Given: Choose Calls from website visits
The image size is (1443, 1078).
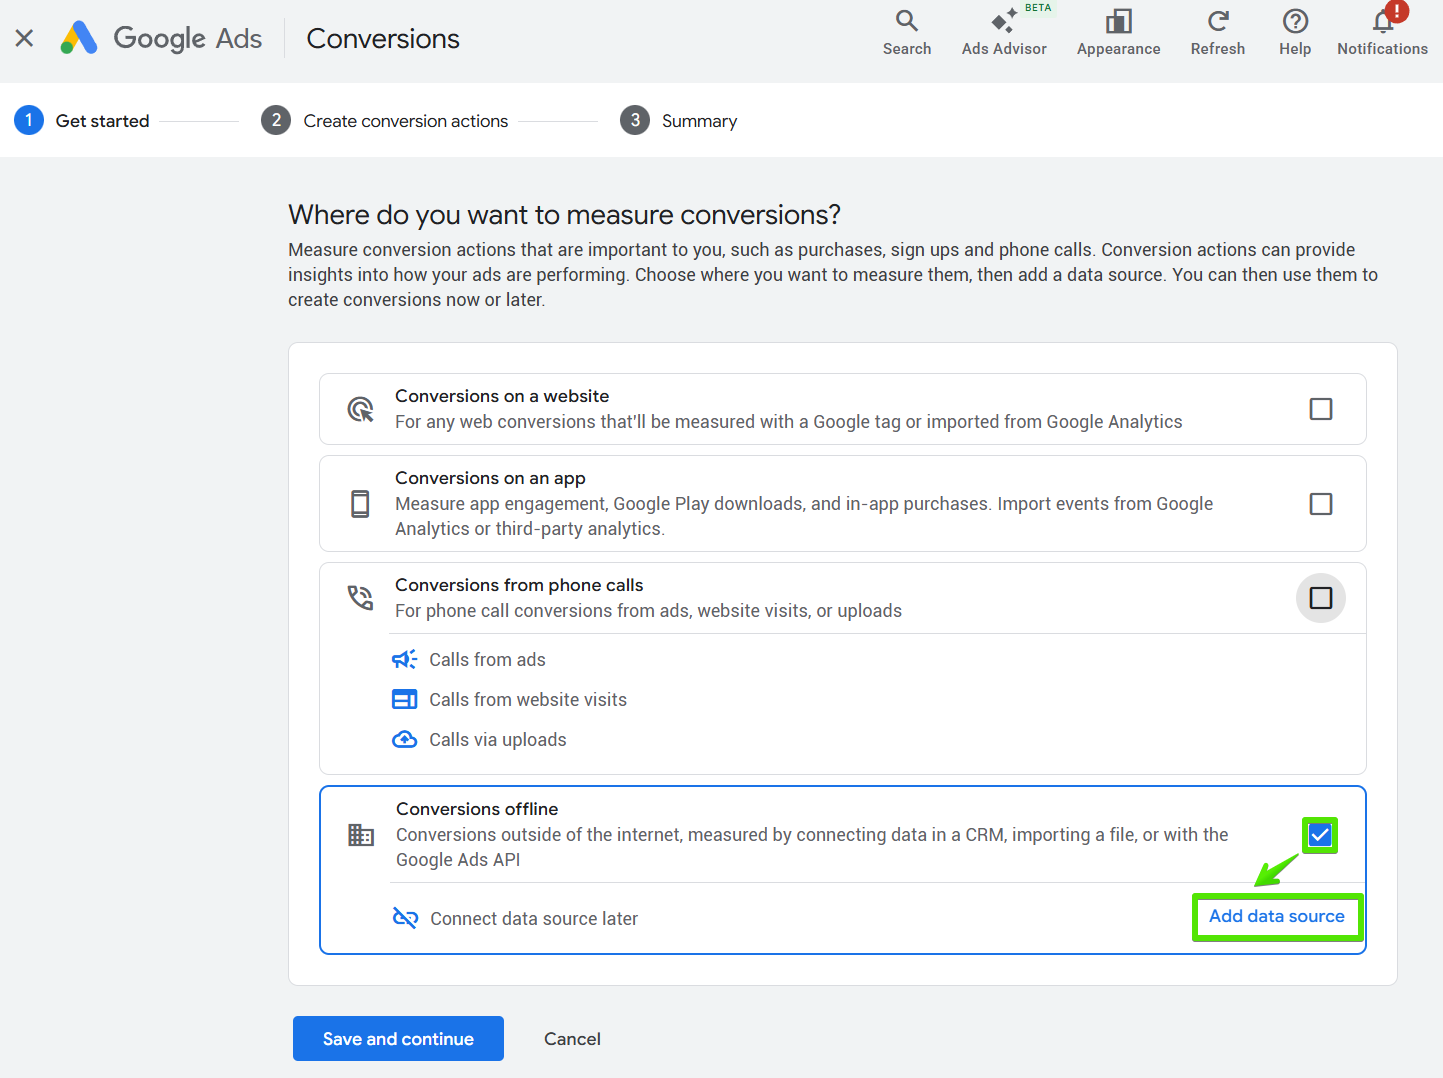Looking at the screenshot, I should [527, 700].
